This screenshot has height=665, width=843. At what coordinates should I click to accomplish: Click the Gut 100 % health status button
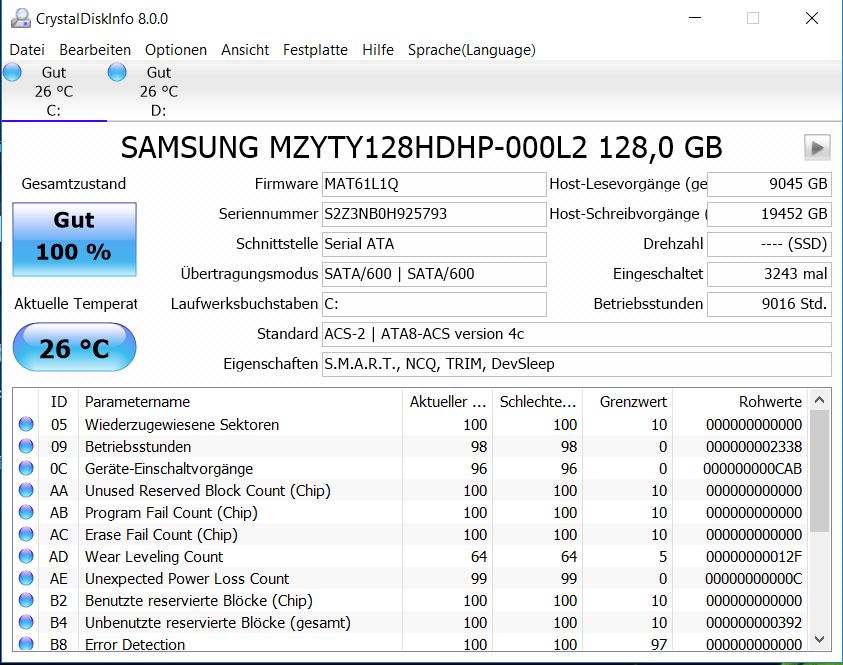point(73,239)
